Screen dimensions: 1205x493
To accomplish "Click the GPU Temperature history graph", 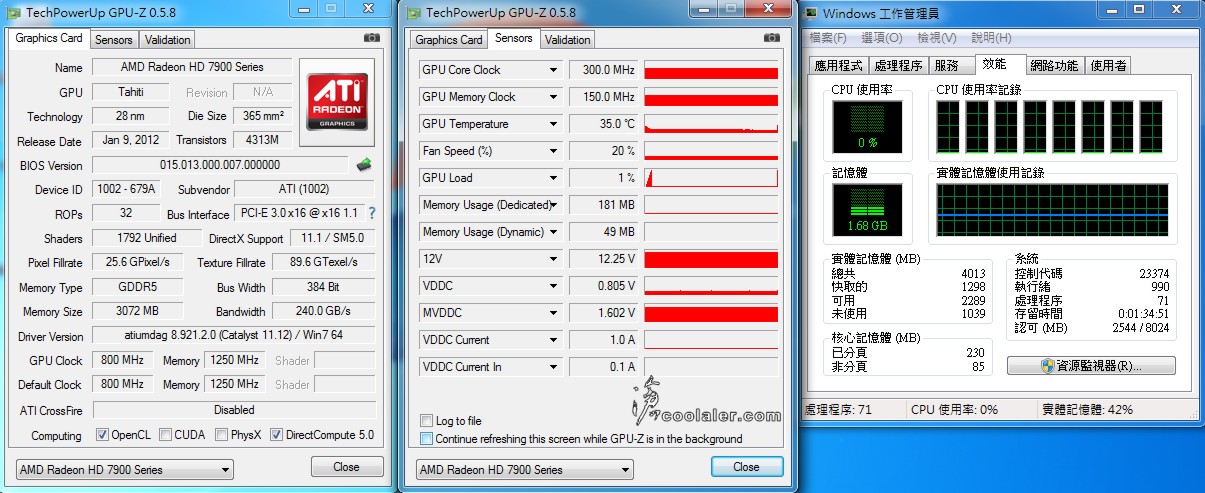I will click(x=711, y=124).
